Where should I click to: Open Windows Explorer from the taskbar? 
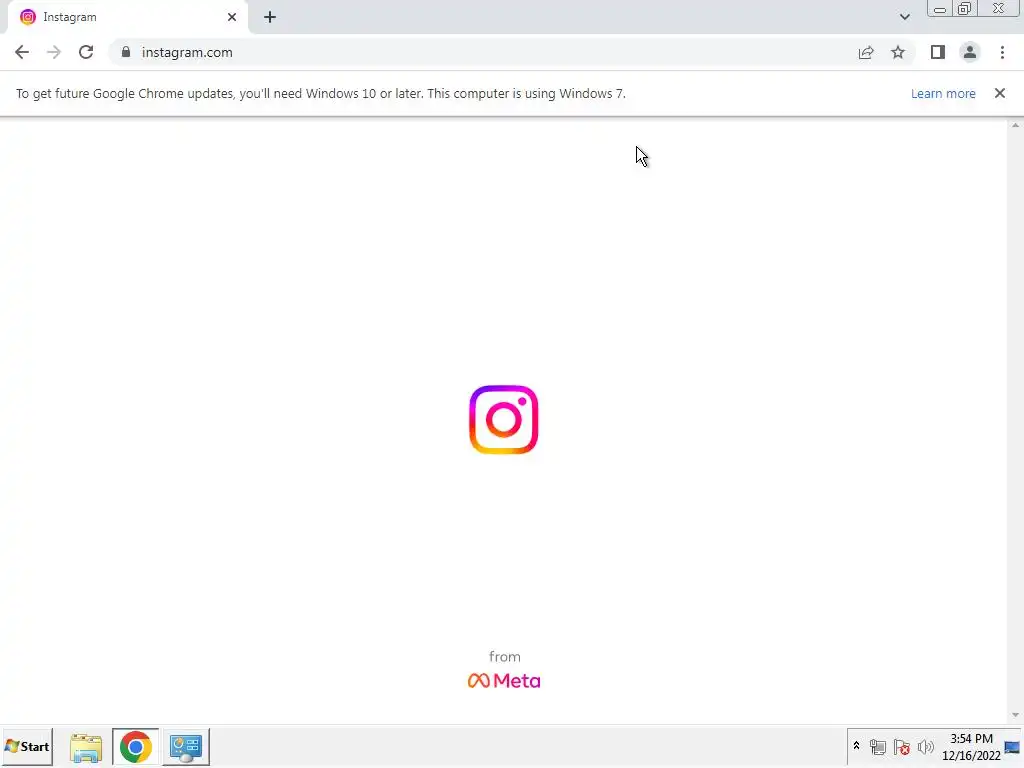click(86, 747)
